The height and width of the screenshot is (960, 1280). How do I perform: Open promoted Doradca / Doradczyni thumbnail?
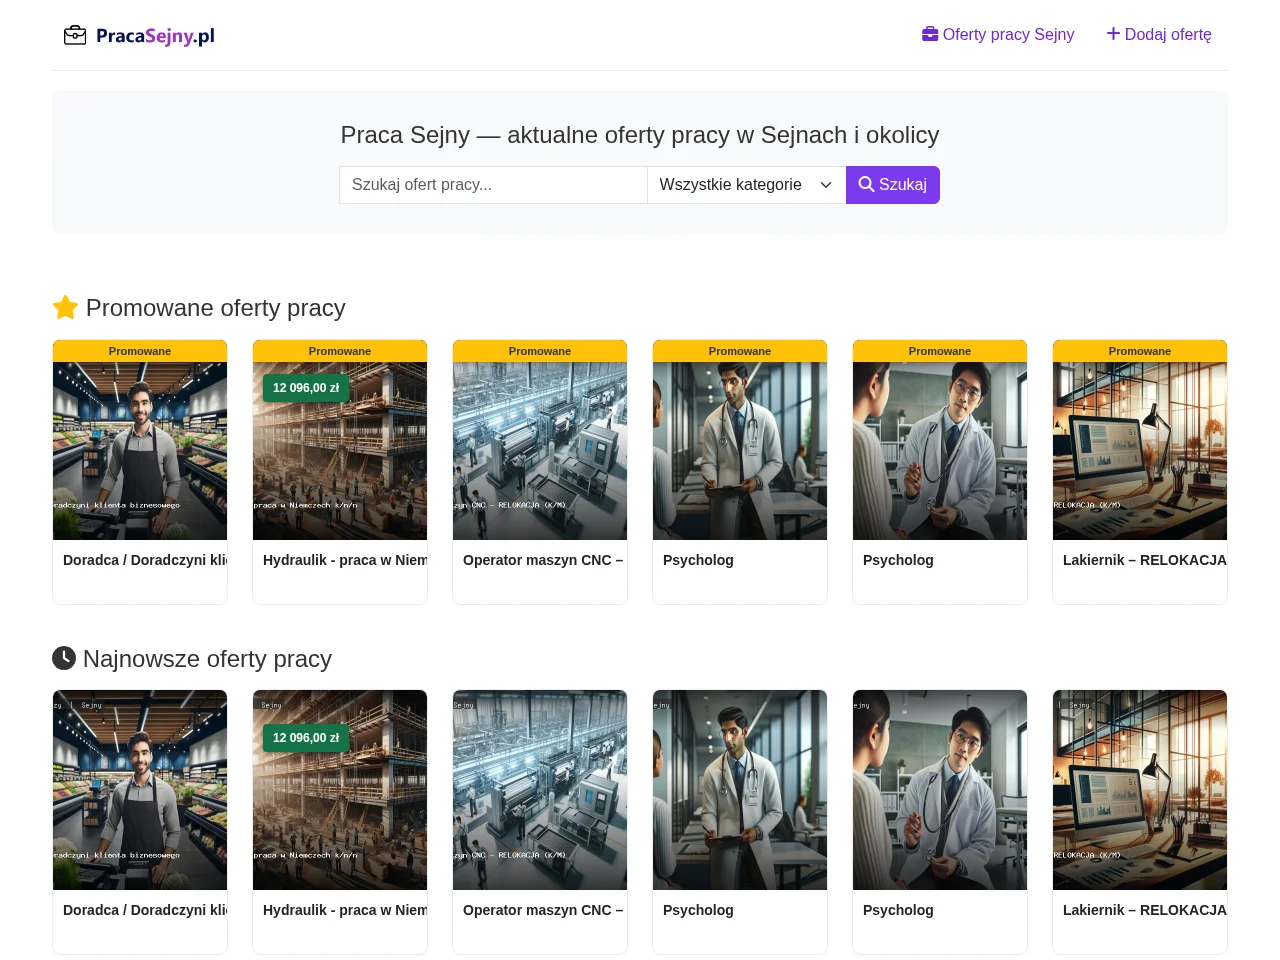click(x=140, y=451)
